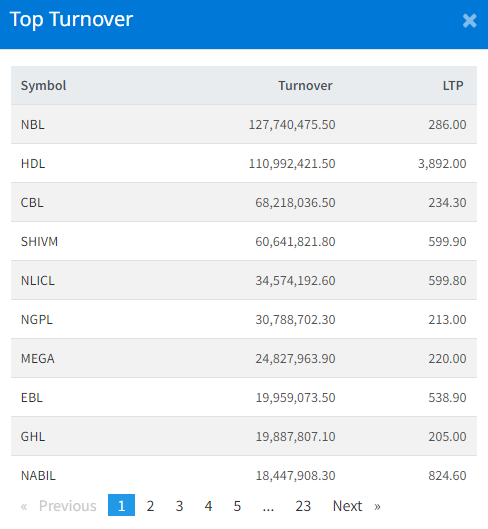Click the » last-page arrow
Screen dimensions: 488x529
tap(377, 506)
